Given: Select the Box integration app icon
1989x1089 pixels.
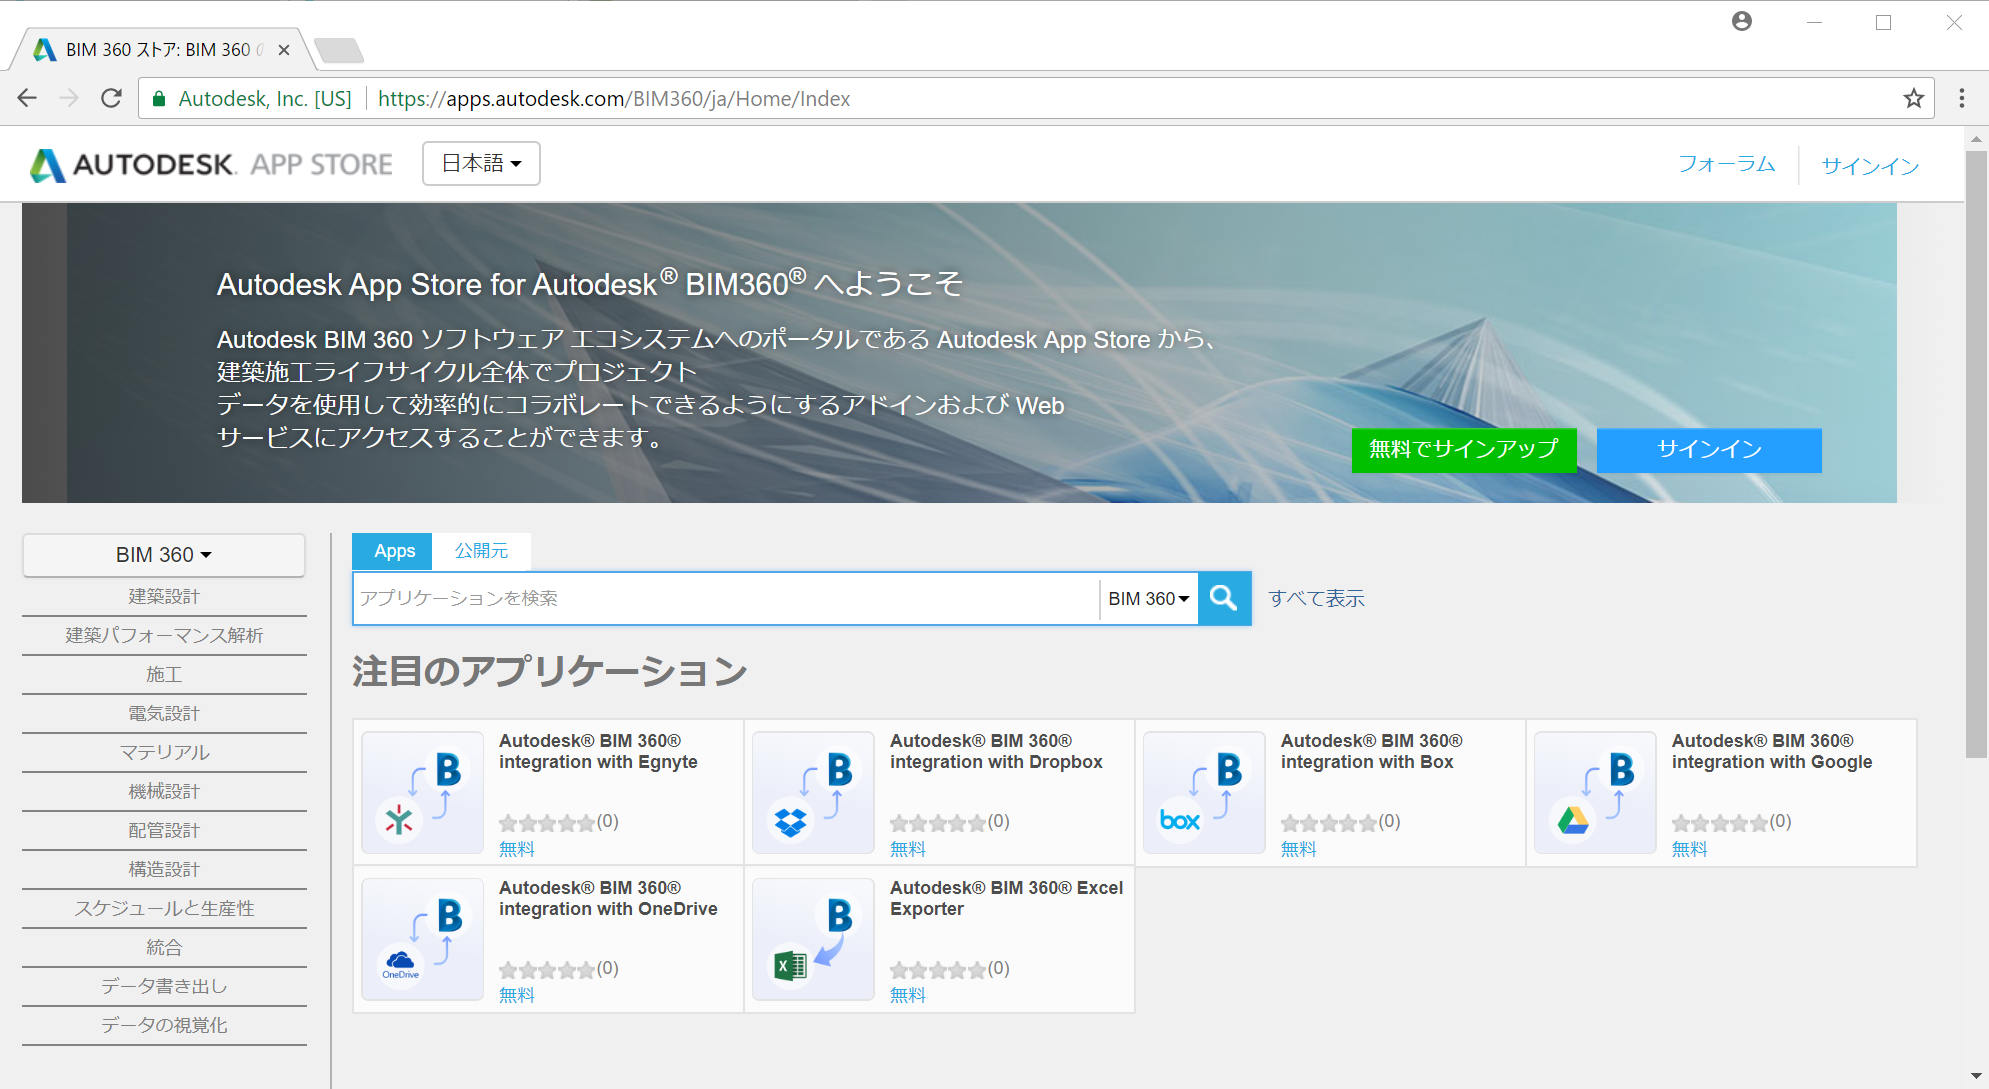Looking at the screenshot, I should click(1203, 792).
